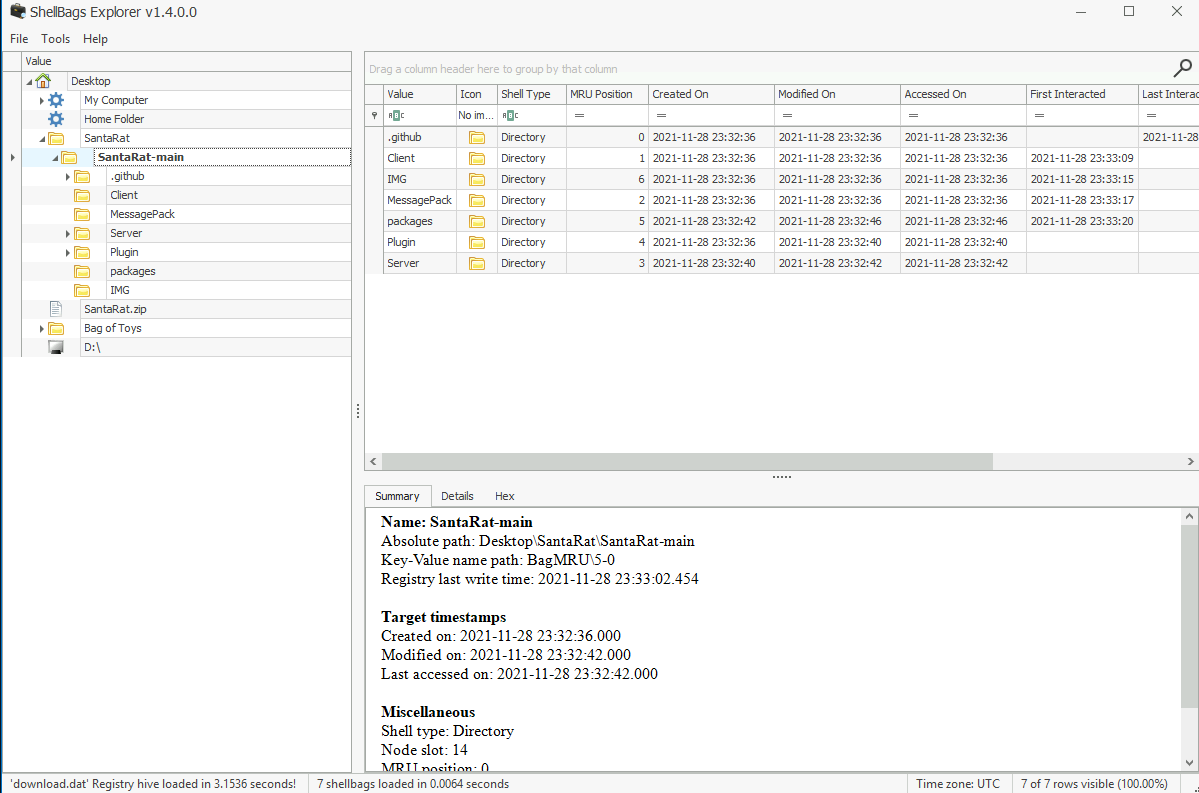Screen dimensions: 1199x793
Task: Sort by the MRU Position column header
Action: pyautogui.click(x=601, y=94)
